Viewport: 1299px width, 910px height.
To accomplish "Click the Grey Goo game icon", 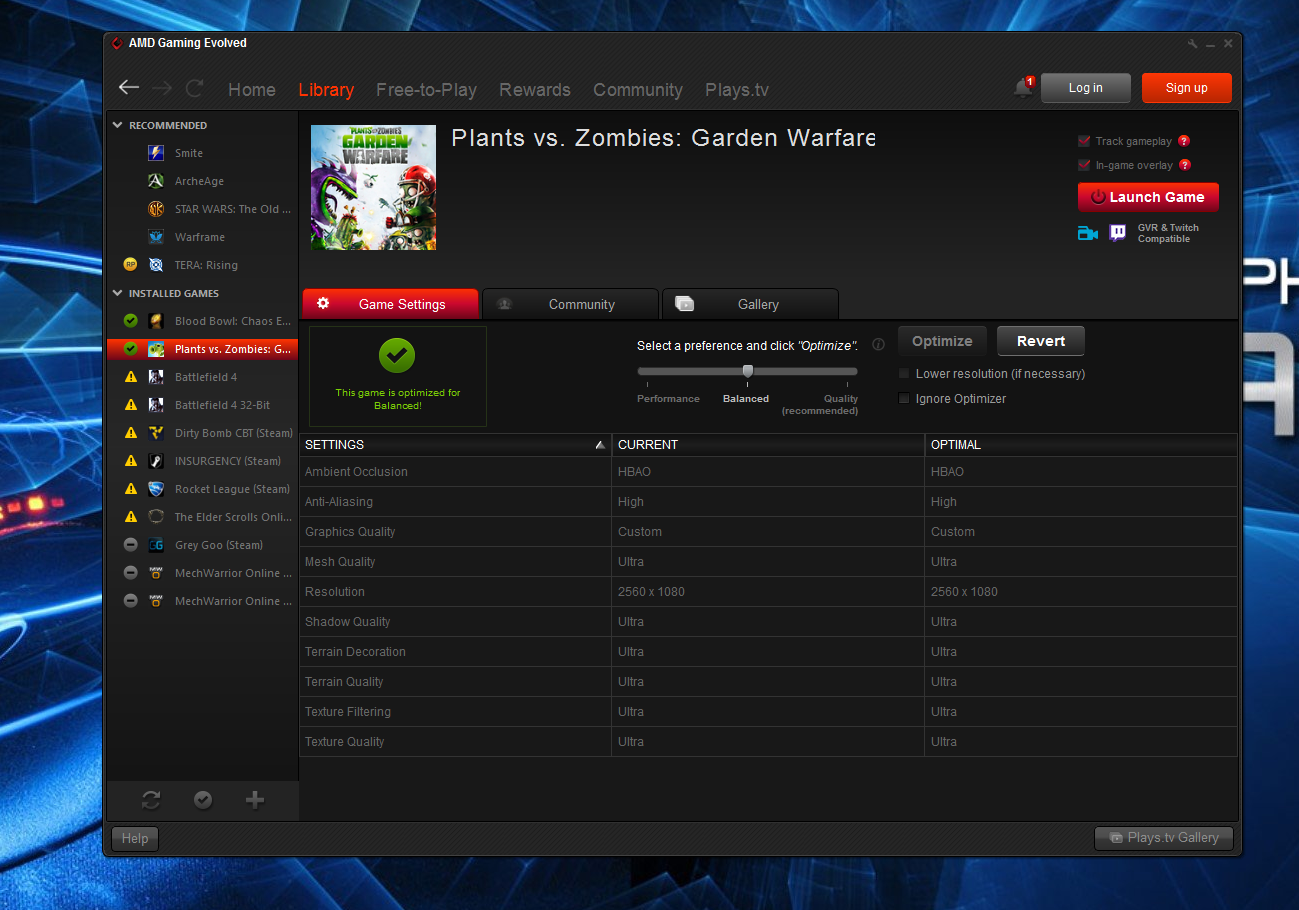I will pyautogui.click(x=156, y=545).
